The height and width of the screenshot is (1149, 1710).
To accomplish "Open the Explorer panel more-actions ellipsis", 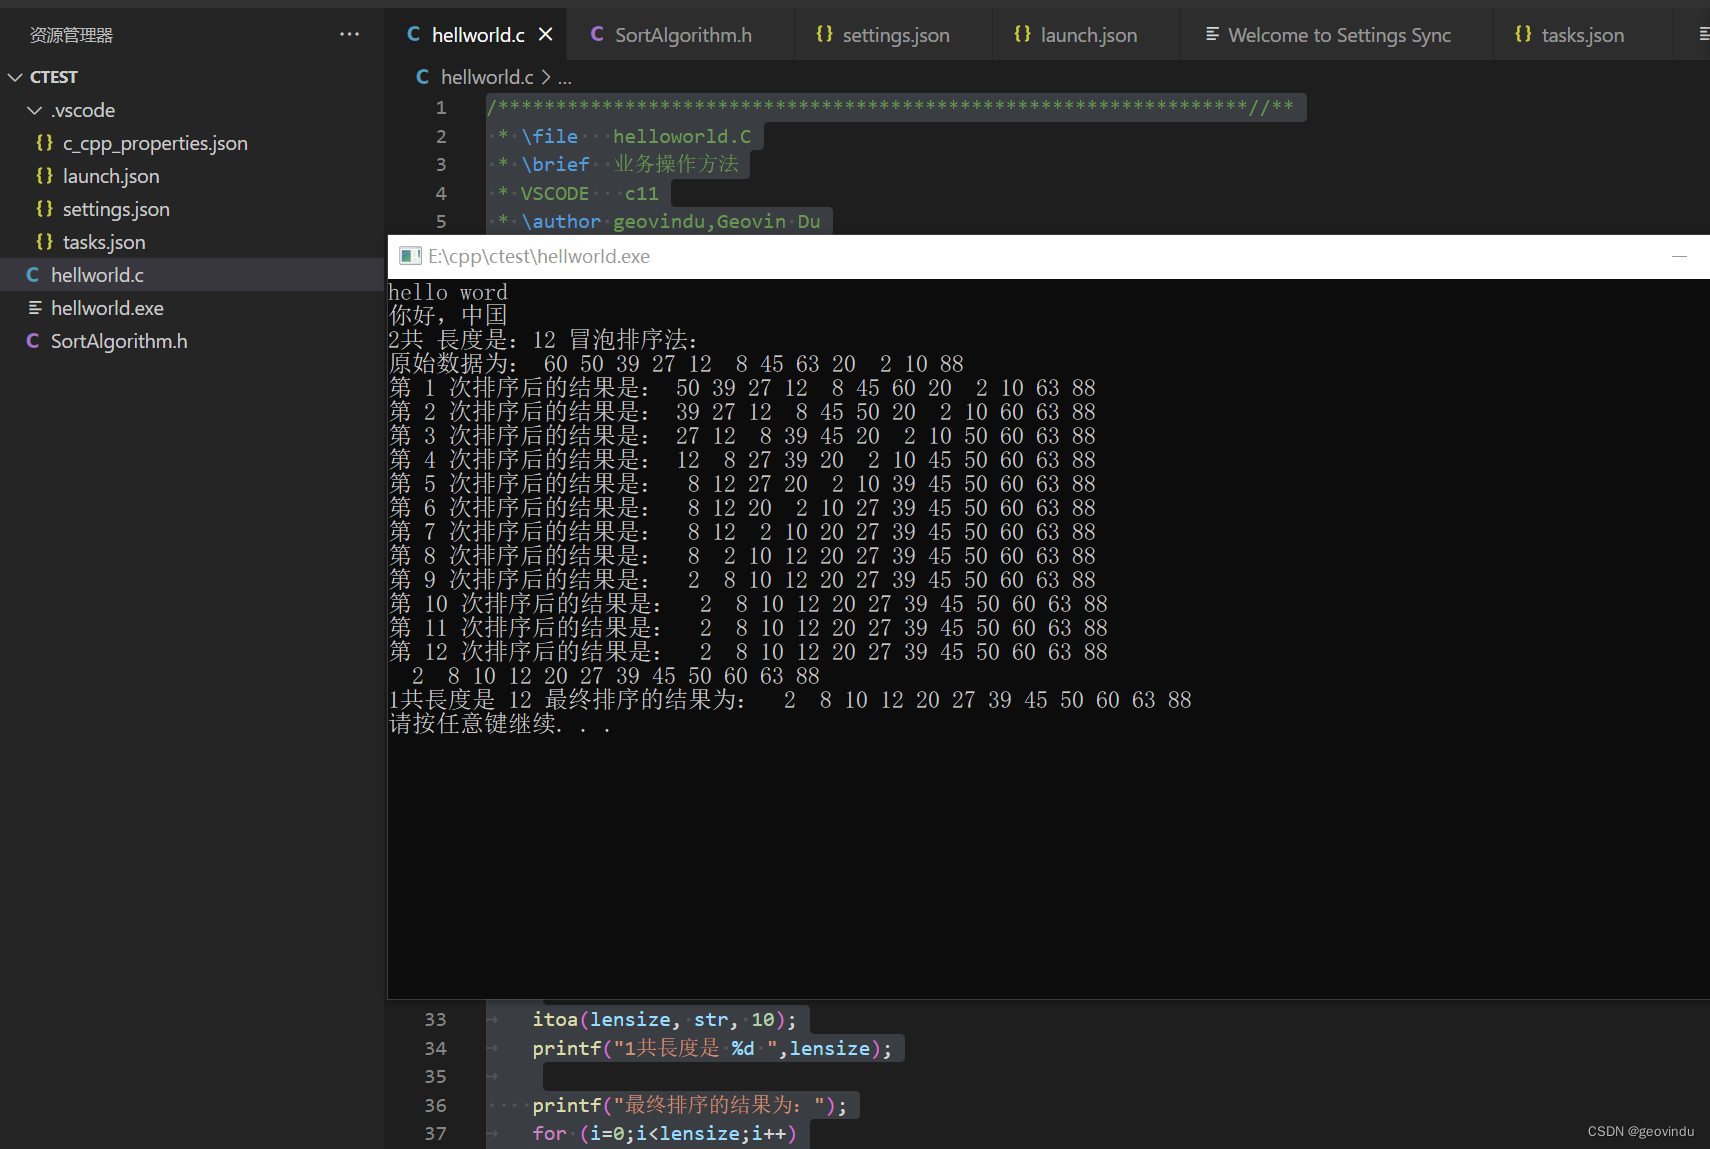I will [349, 34].
